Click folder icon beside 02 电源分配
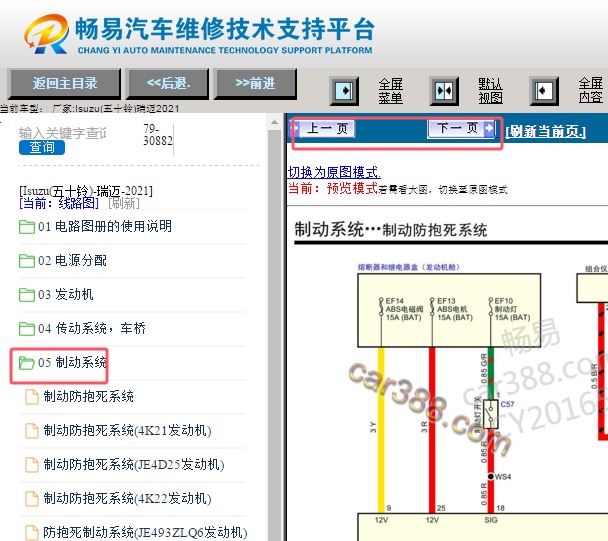Viewport: 608px width, 541px height. pos(27,261)
